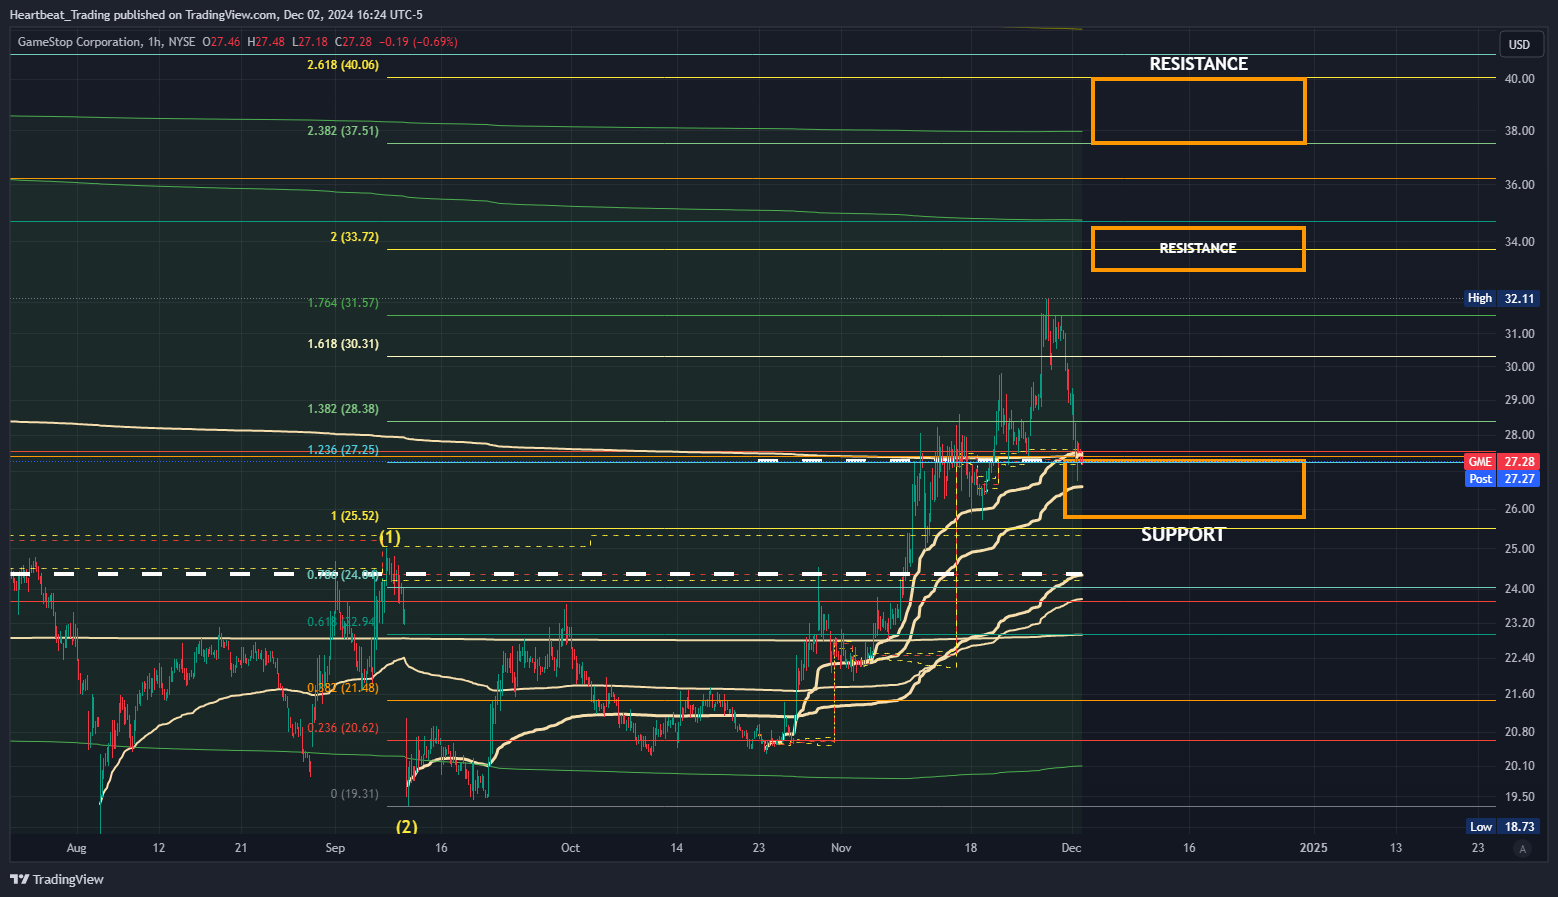The height and width of the screenshot is (897, 1558).
Task: Click the RESISTANCE label inside the 34.00 box
Action: coord(1198,248)
